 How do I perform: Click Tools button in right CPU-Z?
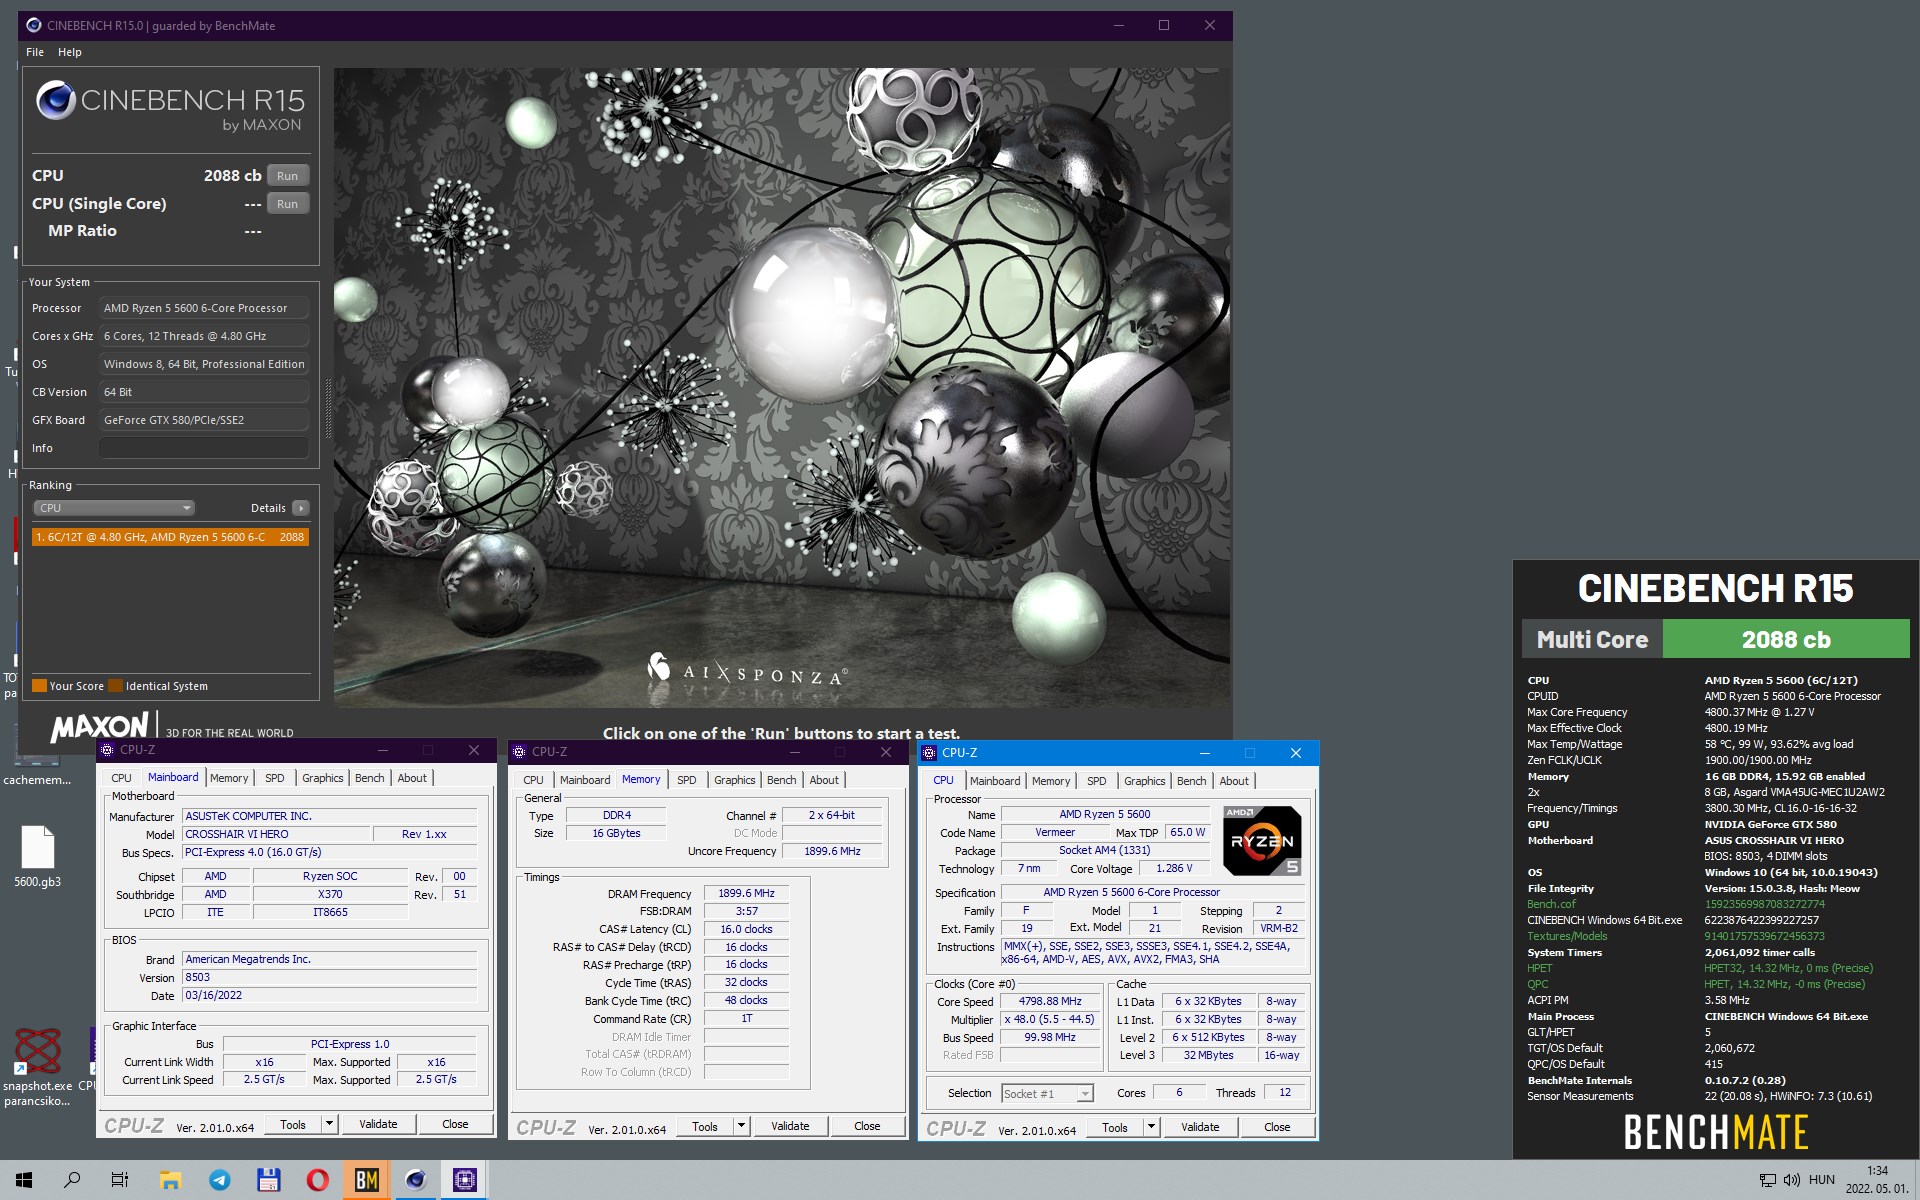tap(1114, 1127)
